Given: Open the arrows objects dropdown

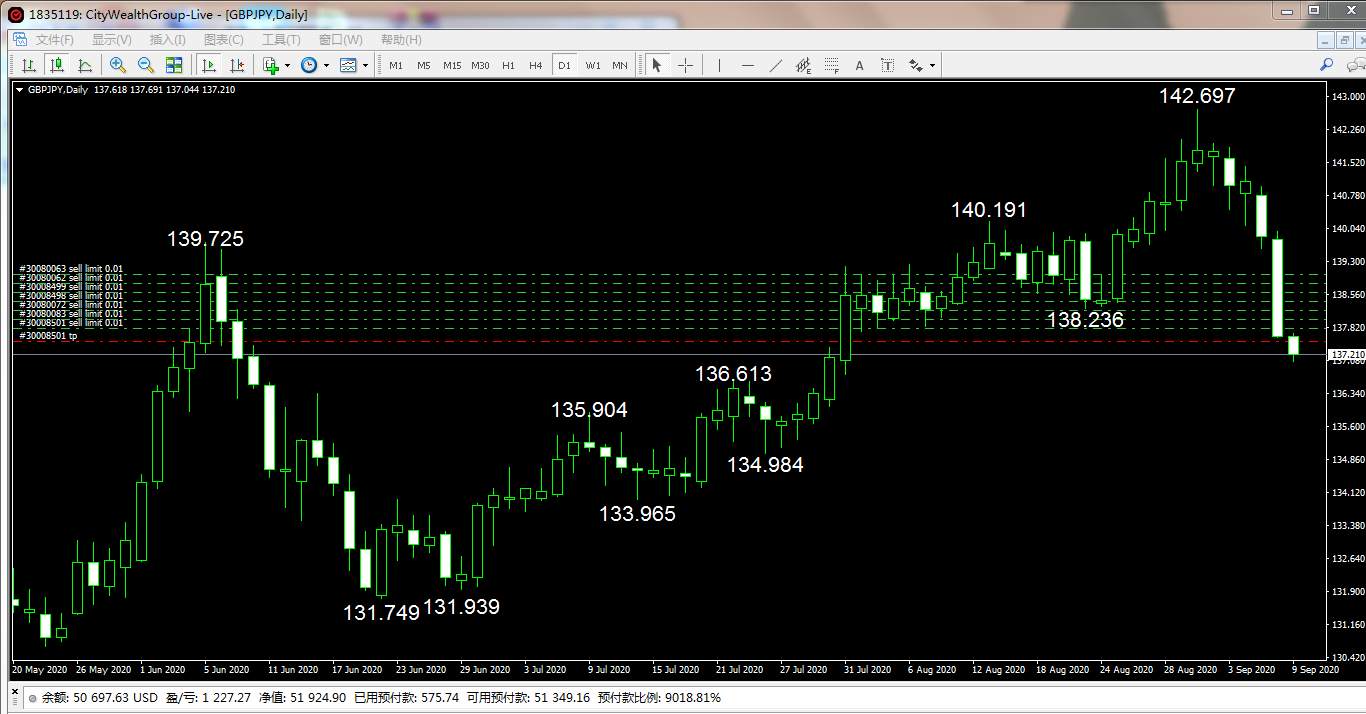Looking at the screenshot, I should point(932,65).
